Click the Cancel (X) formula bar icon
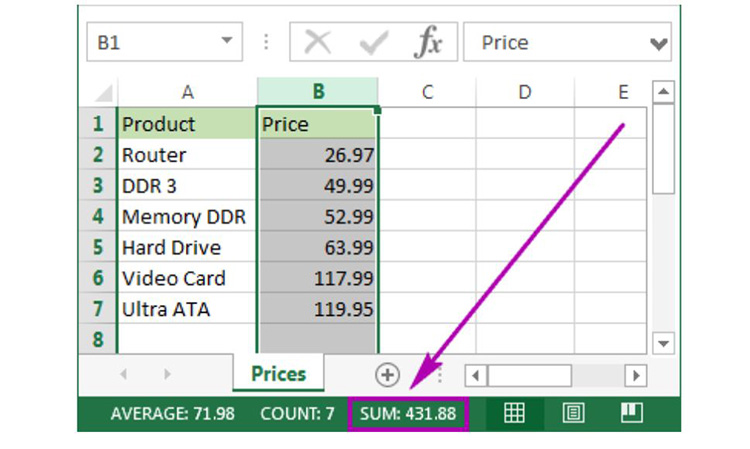This screenshot has width=750, height=449. click(x=318, y=42)
